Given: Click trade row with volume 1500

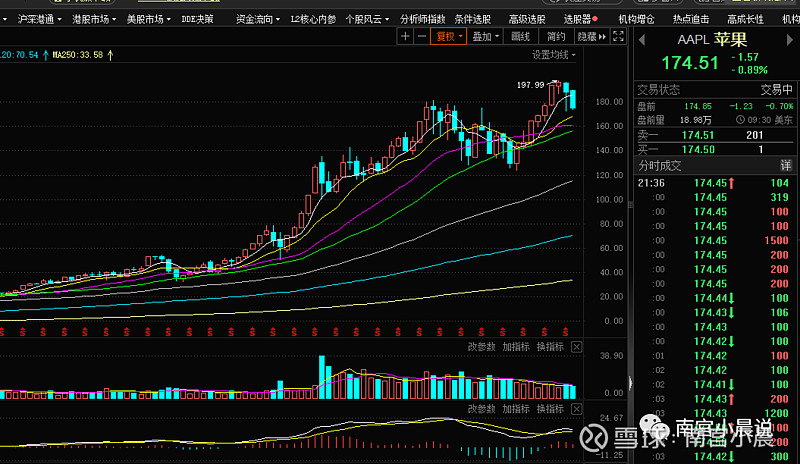Looking at the screenshot, I should coord(714,240).
